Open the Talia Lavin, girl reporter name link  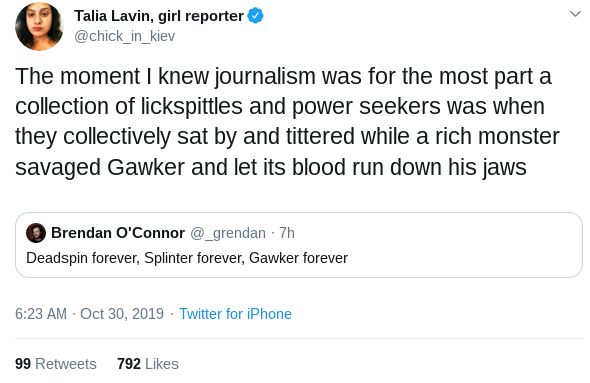tap(159, 16)
